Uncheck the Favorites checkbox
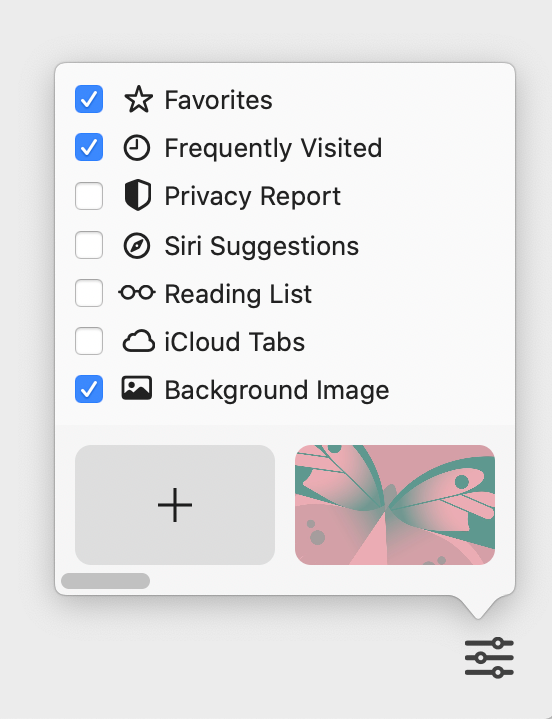 pos(89,99)
